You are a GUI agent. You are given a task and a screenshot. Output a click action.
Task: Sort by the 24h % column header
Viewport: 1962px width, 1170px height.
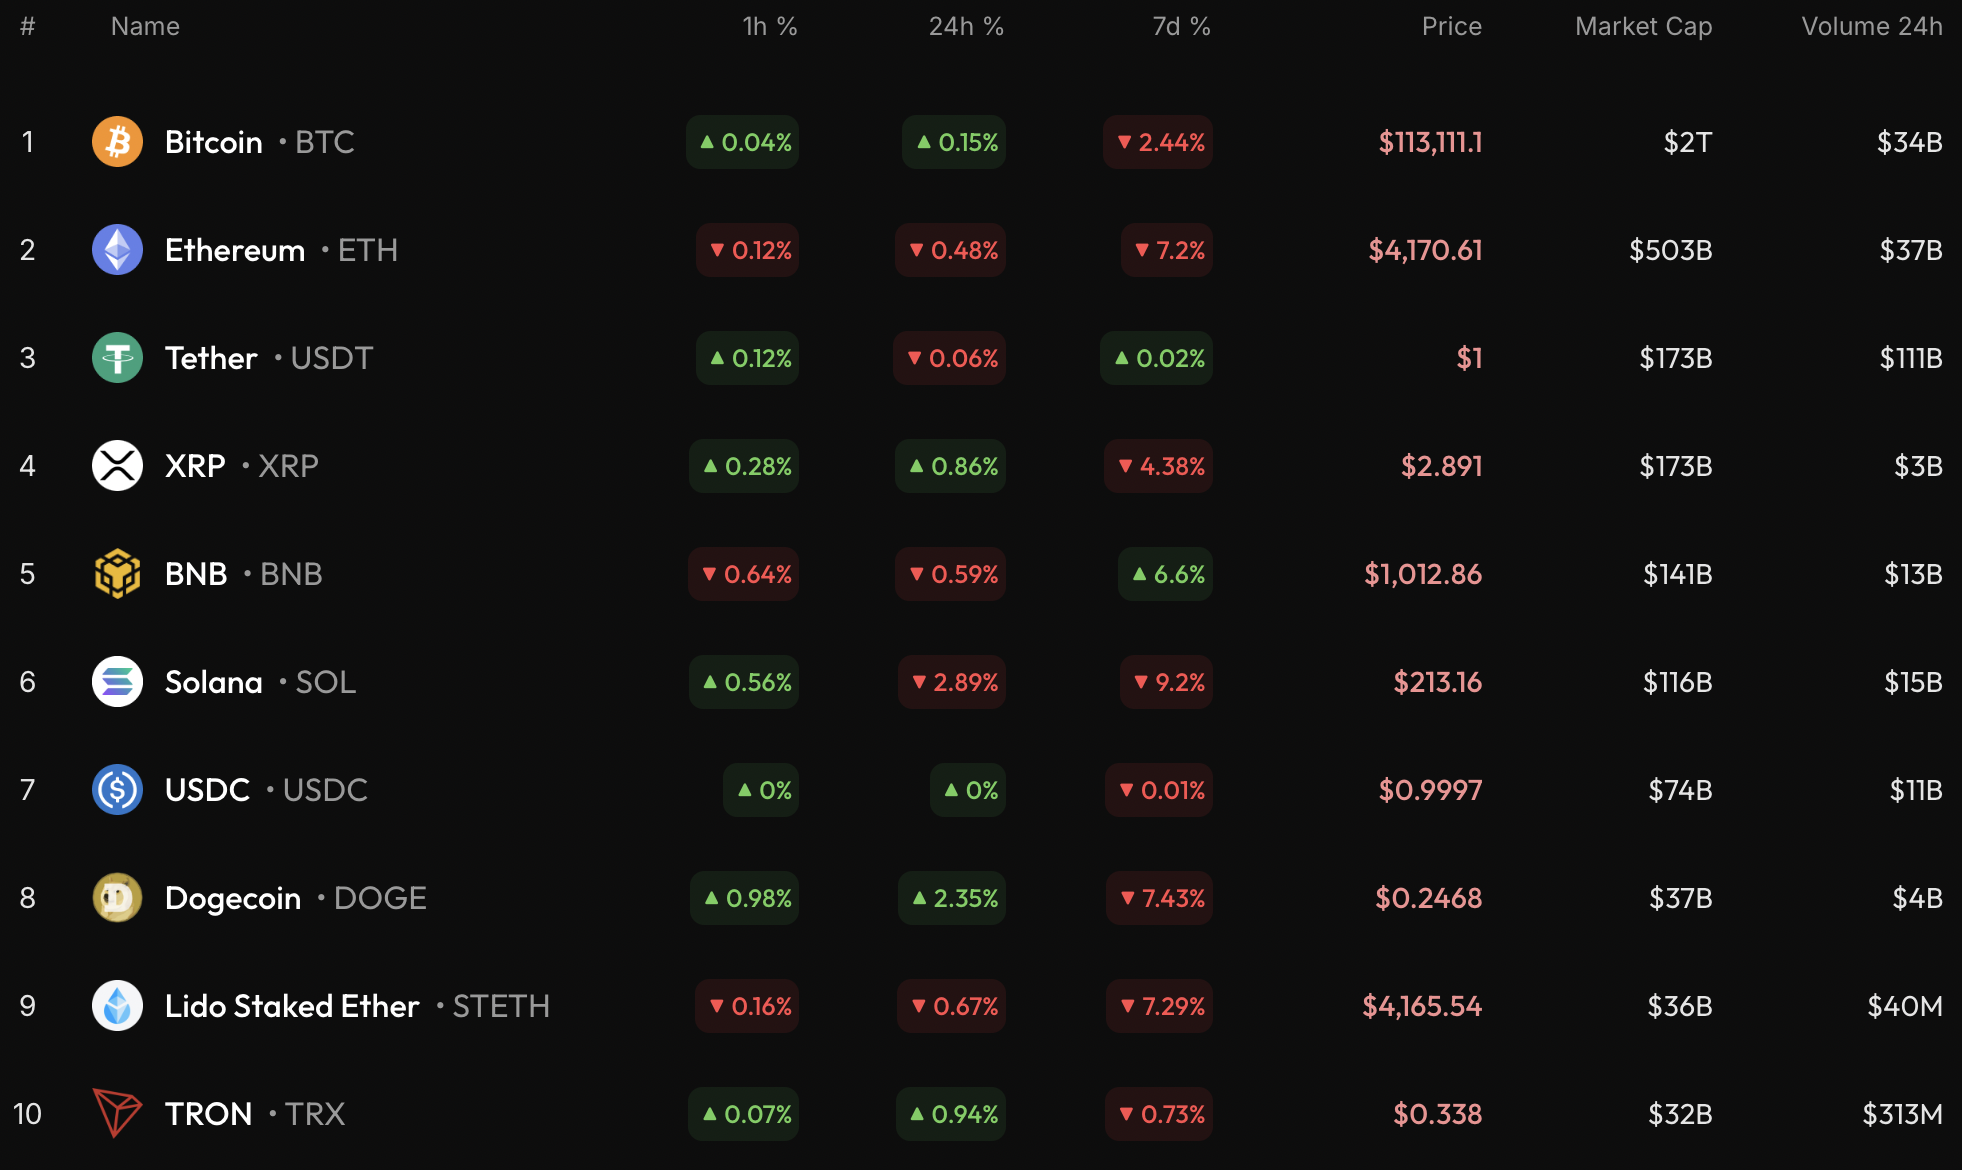point(965,27)
